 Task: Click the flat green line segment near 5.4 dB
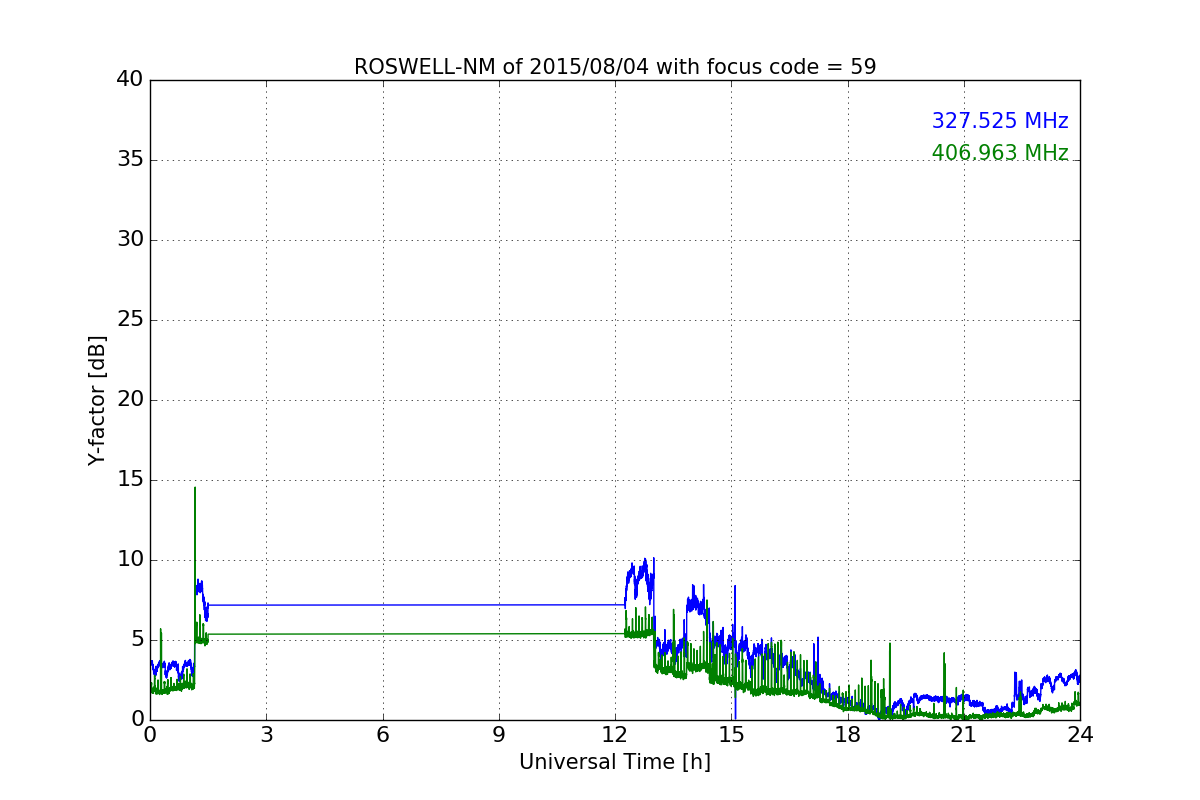click(x=416, y=633)
